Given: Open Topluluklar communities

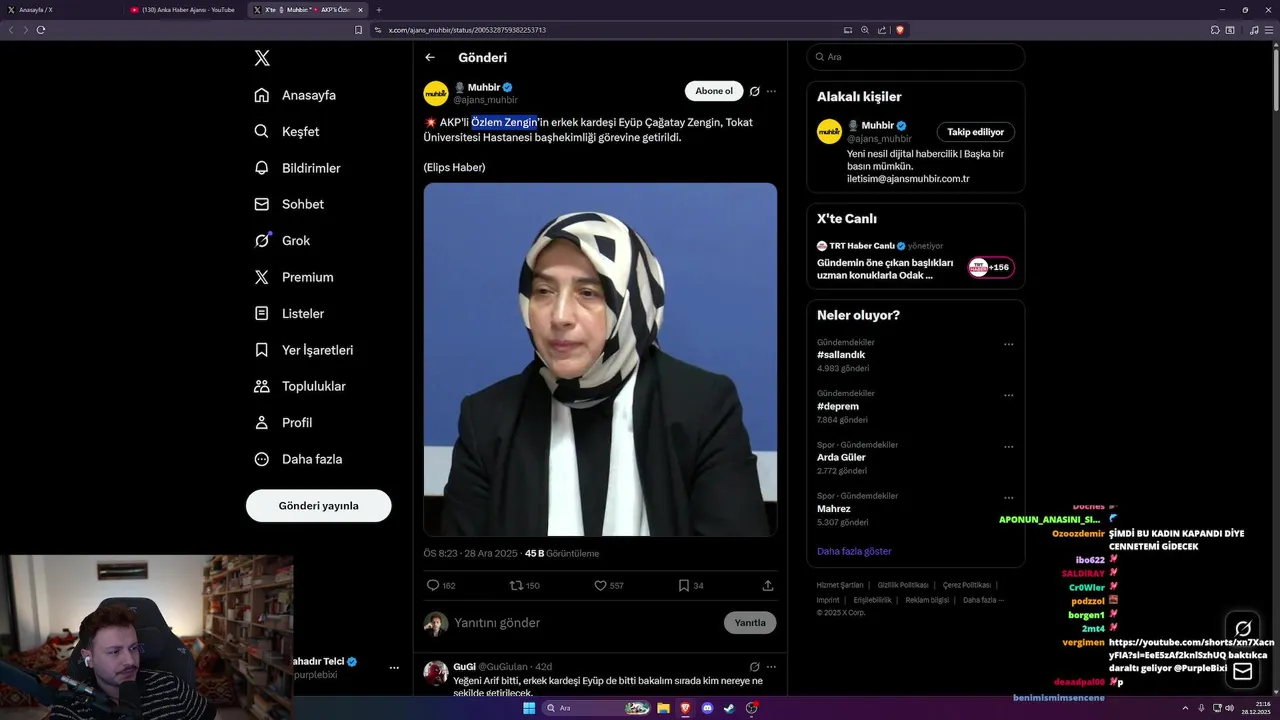Looking at the screenshot, I should [x=300, y=386].
